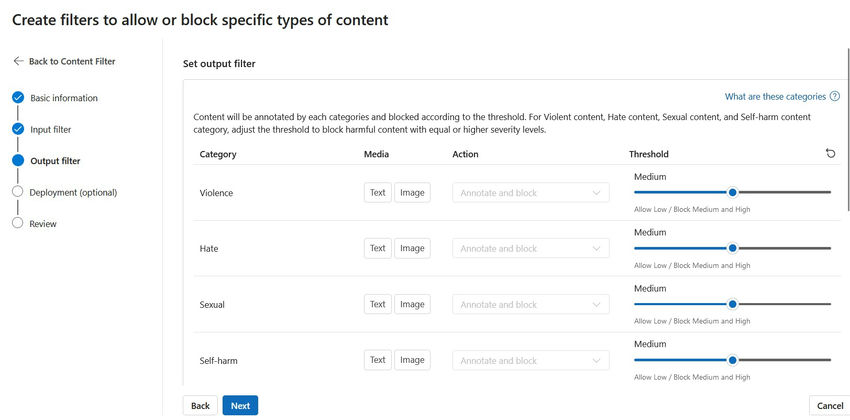Viewport: 850px width, 420px height.
Task: Click the back arrow beside Content Filter
Action: pos(18,61)
